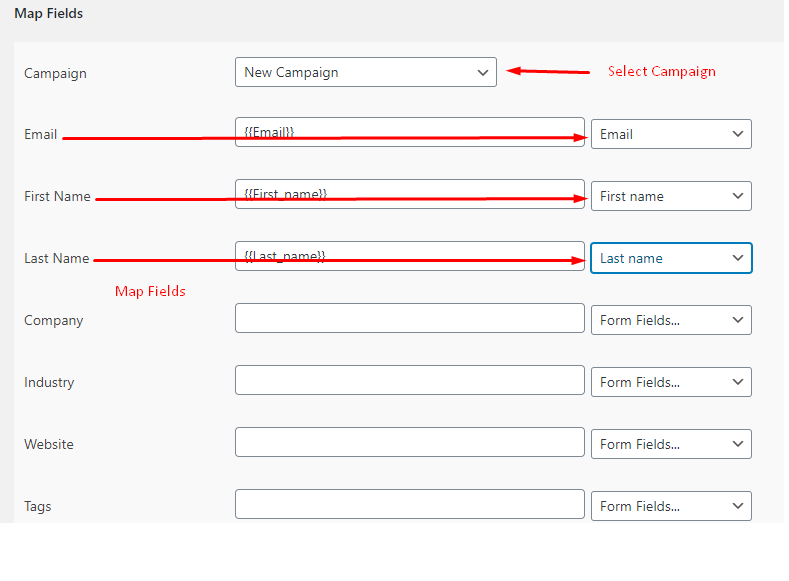
Task: Click the Industry field label
Action: click(x=49, y=382)
